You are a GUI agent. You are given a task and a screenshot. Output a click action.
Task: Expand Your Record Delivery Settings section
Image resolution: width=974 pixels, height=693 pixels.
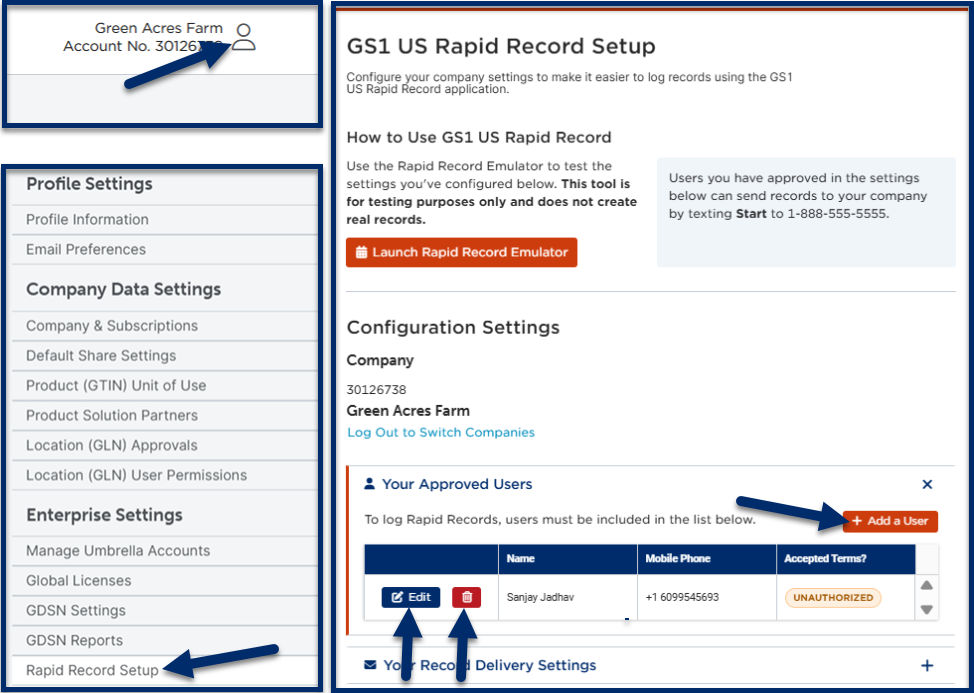(x=927, y=666)
